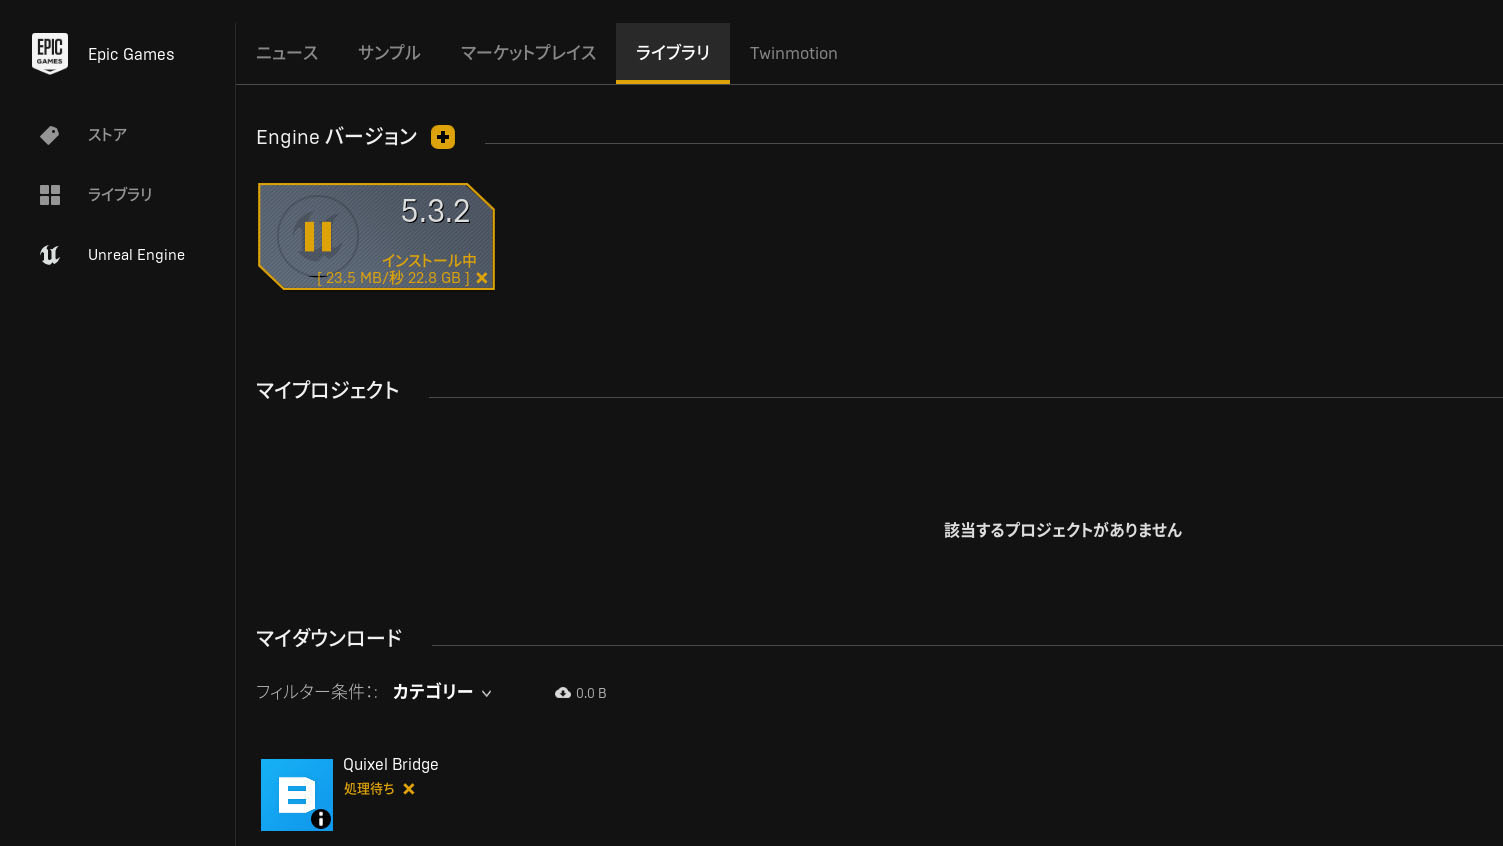Add a new Engine version with plus icon
The width and height of the screenshot is (1503, 846).
pos(443,137)
